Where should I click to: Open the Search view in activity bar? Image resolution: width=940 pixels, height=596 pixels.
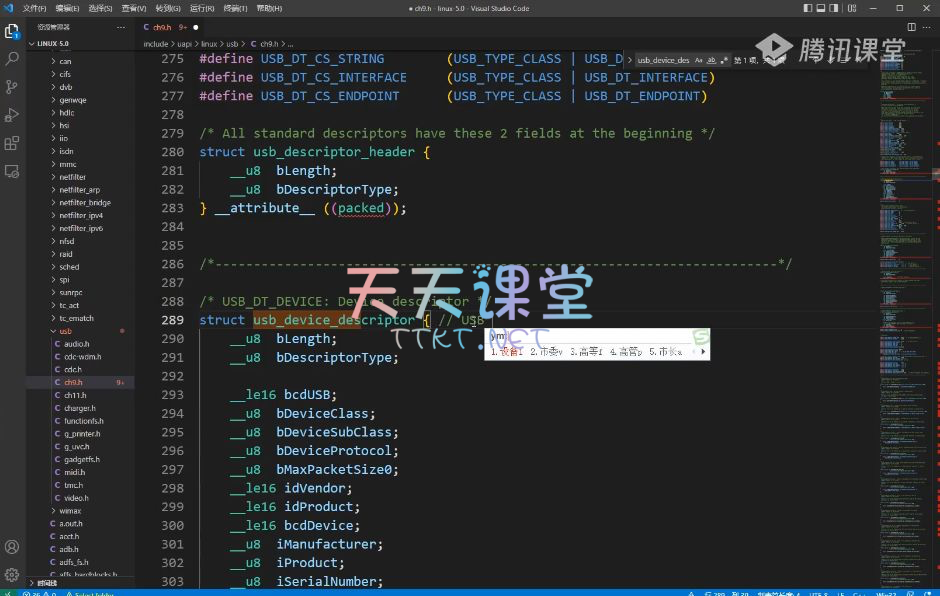(x=12, y=59)
